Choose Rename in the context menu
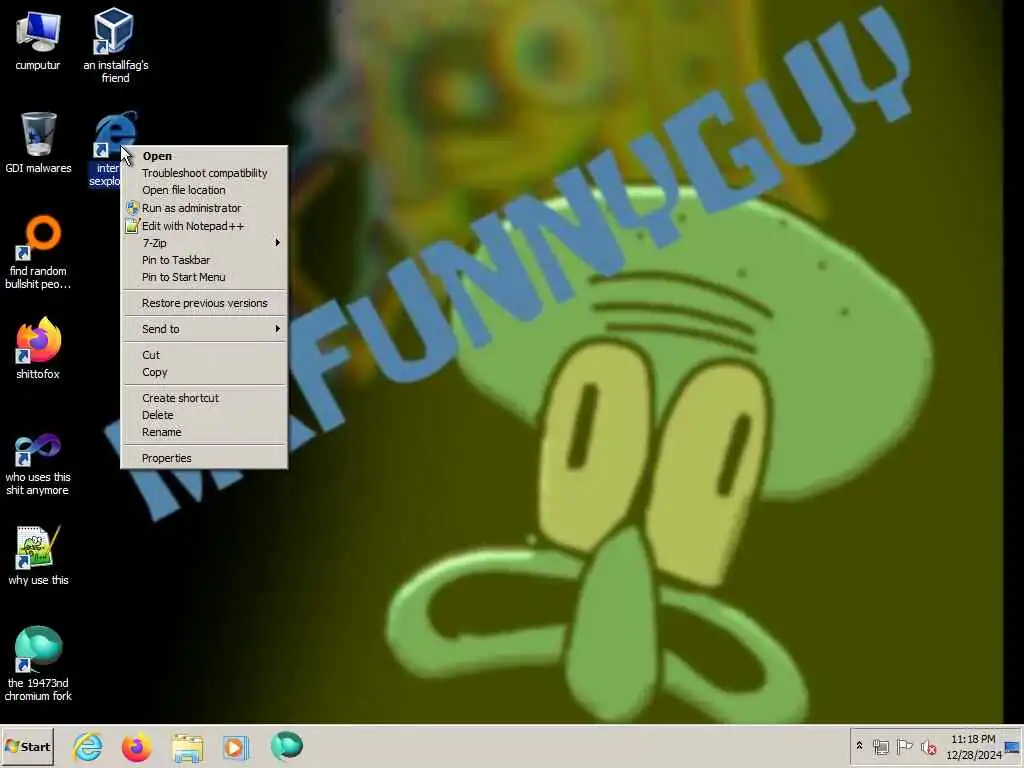1024x768 pixels. (204, 432)
